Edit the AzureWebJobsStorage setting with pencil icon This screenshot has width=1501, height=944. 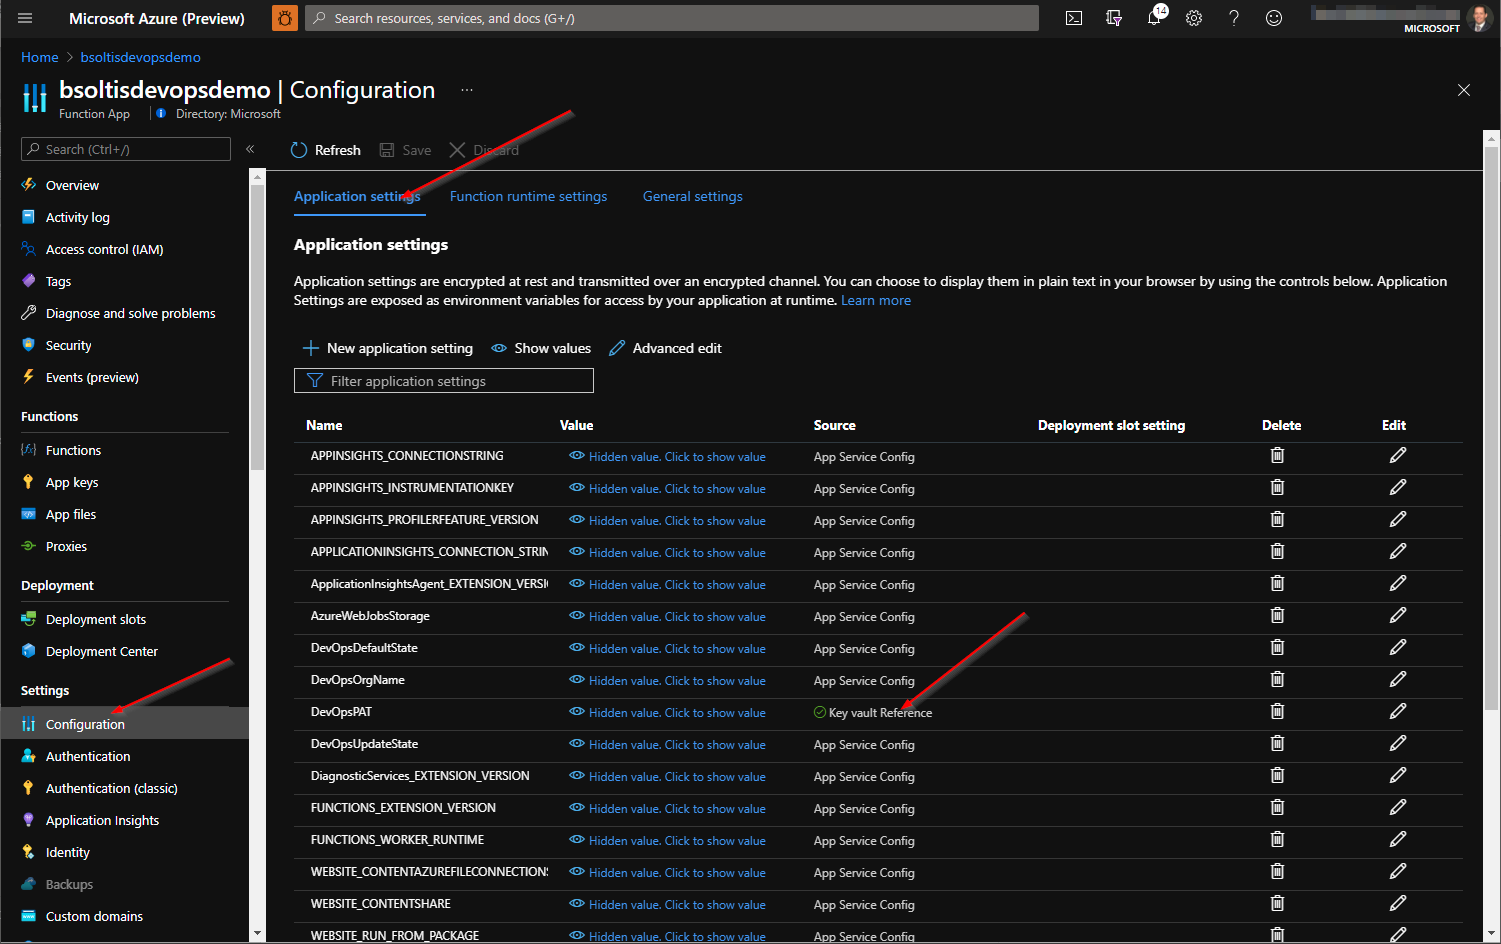pos(1398,616)
